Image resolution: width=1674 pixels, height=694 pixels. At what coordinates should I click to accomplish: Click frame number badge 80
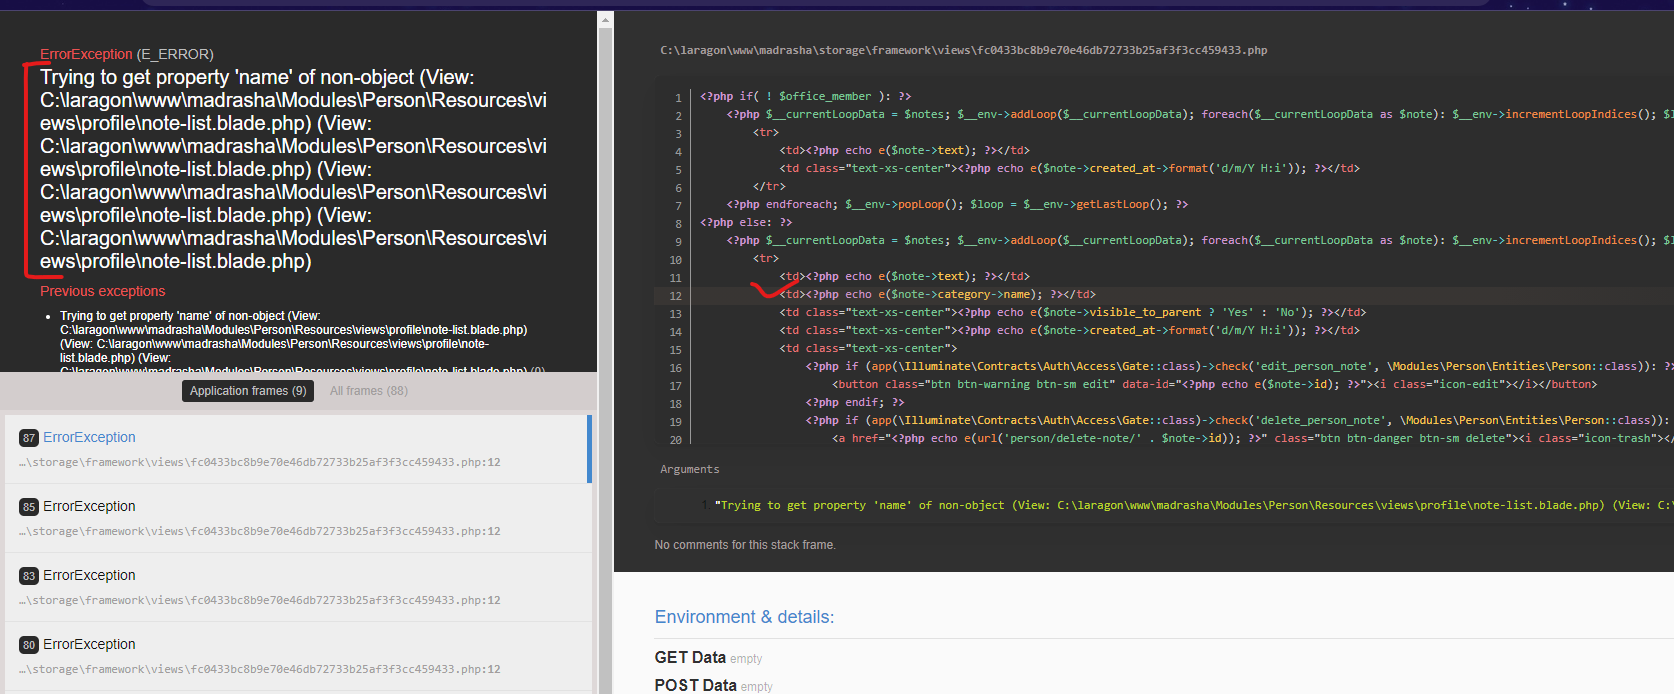click(x=29, y=645)
